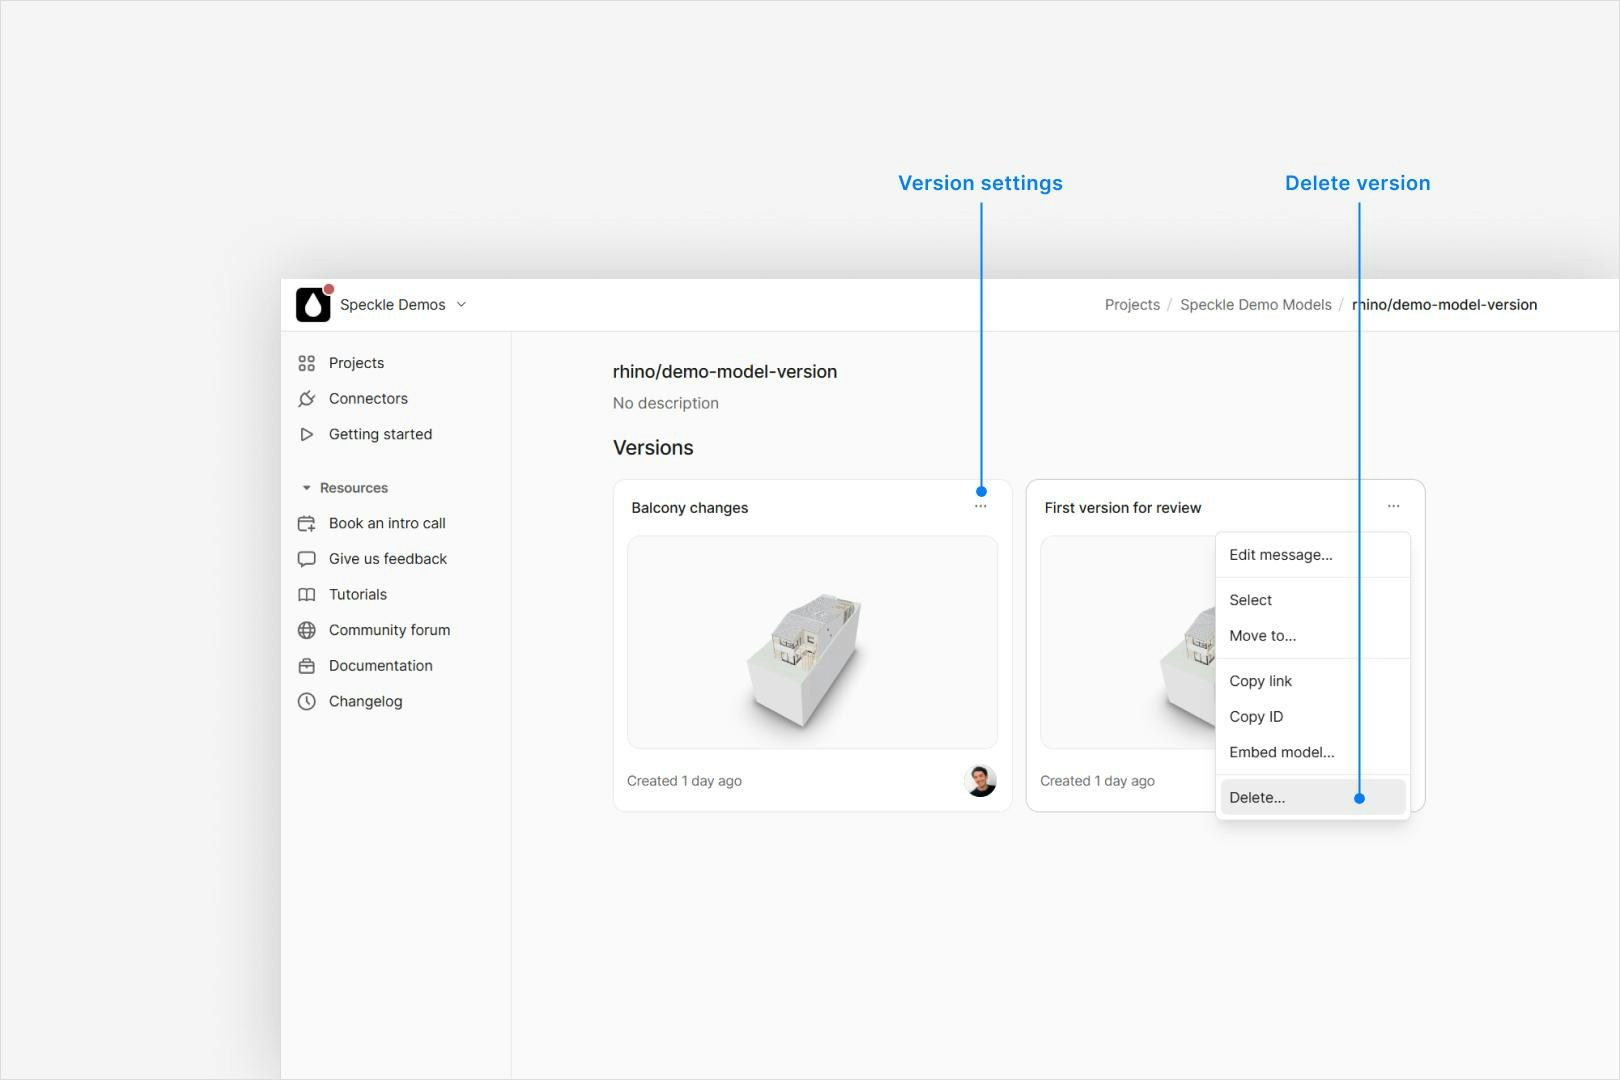Click the First version for review title
1620x1080 pixels.
1123,508
